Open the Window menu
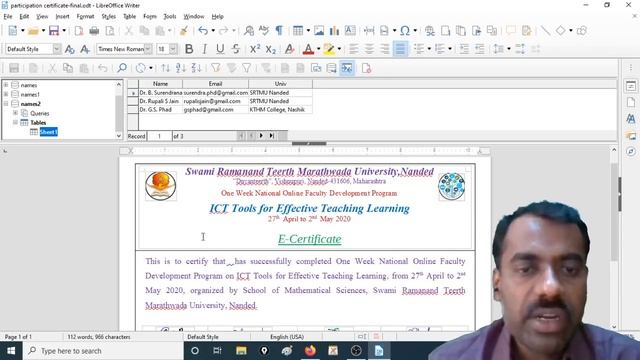This screenshot has height=360, width=640. pyautogui.click(x=193, y=16)
